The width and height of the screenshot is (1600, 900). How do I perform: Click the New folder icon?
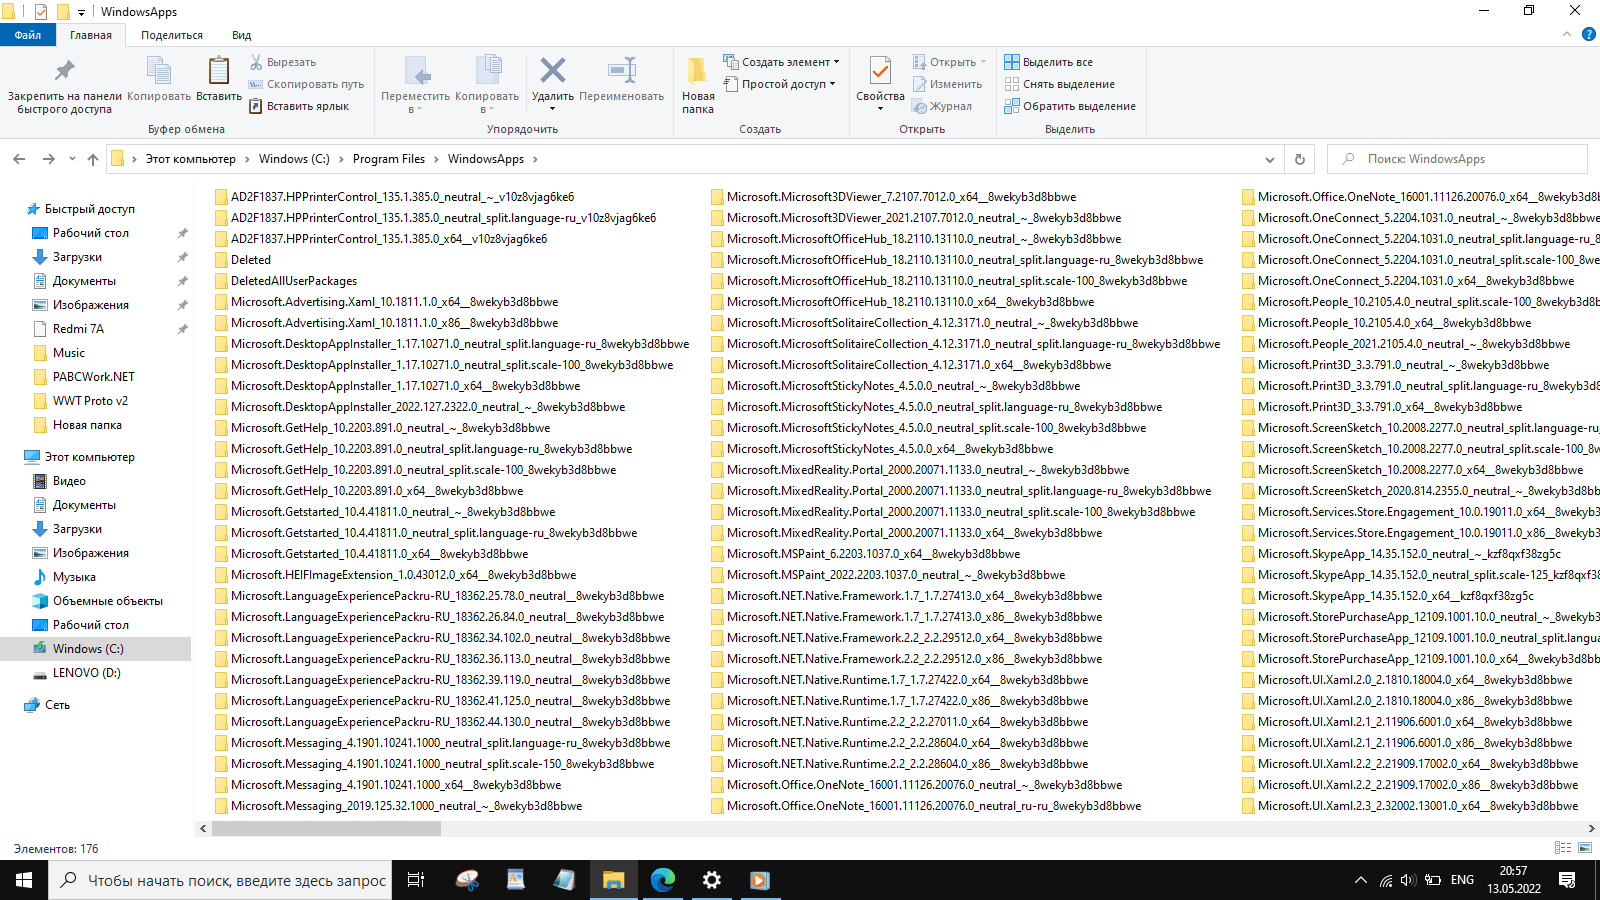tap(697, 70)
